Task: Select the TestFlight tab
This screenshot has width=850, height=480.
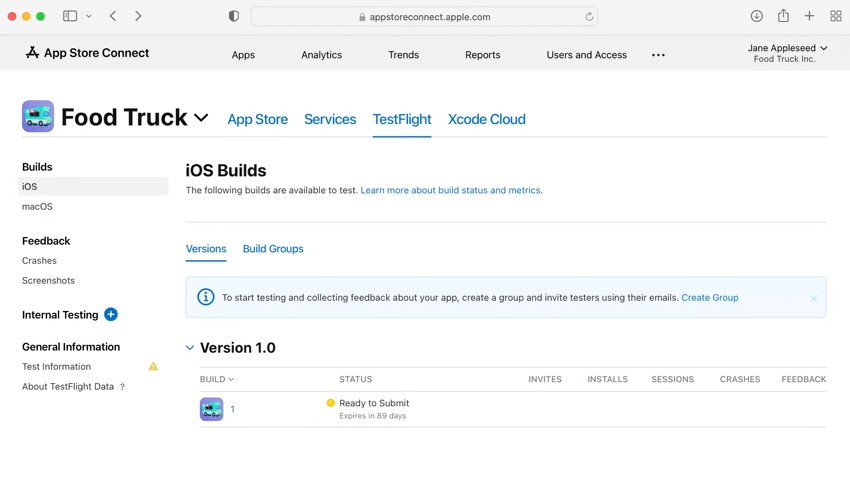Action: [402, 119]
